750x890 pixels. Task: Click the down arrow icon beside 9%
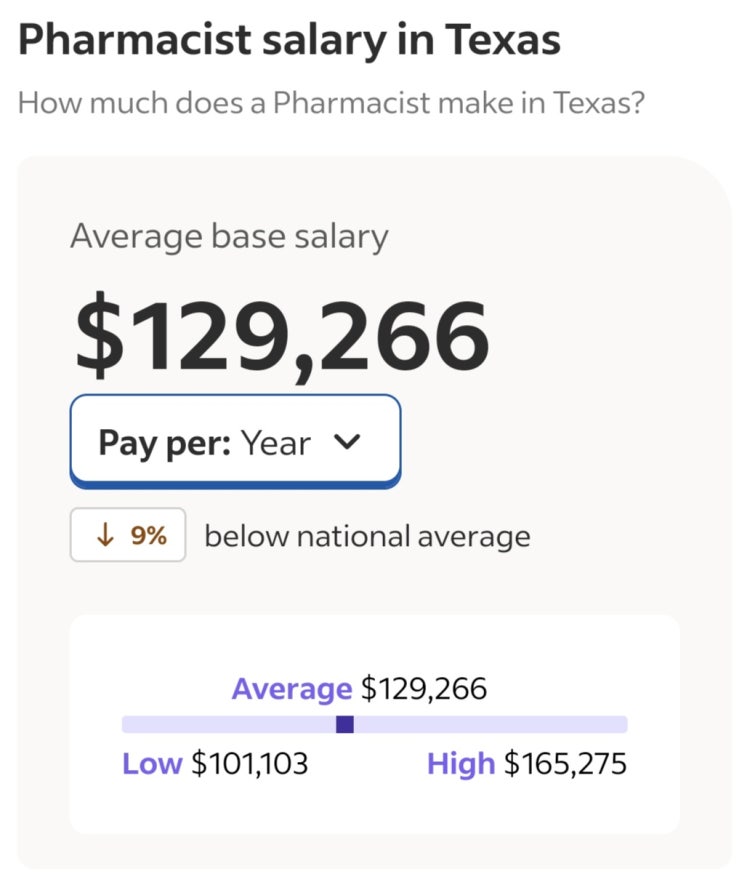pyautogui.click(x=104, y=536)
